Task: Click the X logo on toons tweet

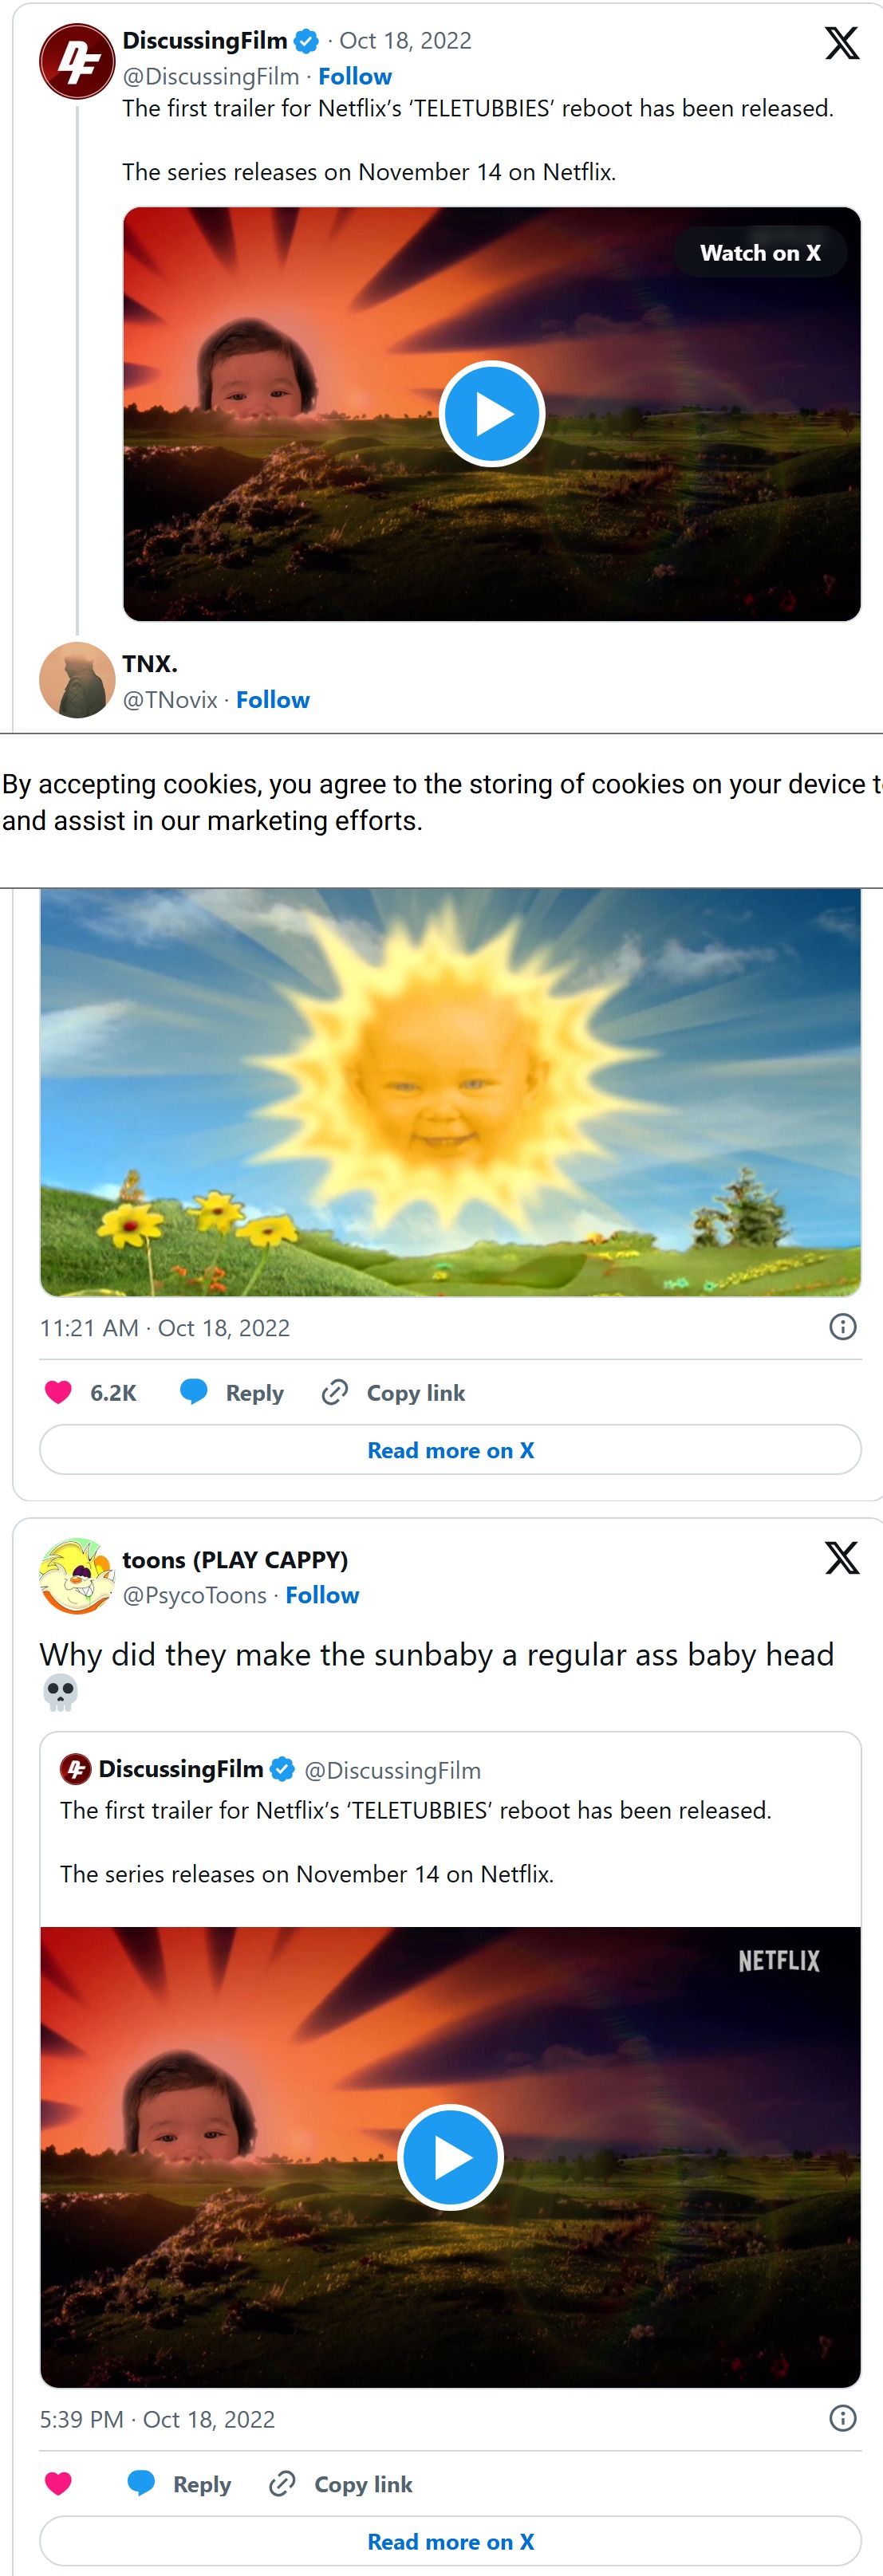Action: [841, 1558]
